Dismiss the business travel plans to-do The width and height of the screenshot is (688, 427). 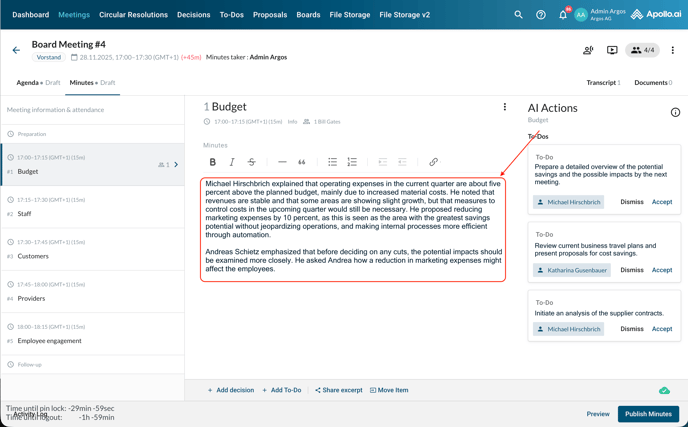click(x=632, y=270)
